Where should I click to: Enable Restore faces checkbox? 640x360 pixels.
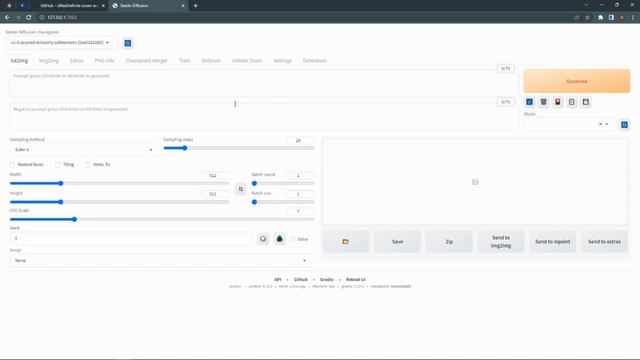point(12,164)
